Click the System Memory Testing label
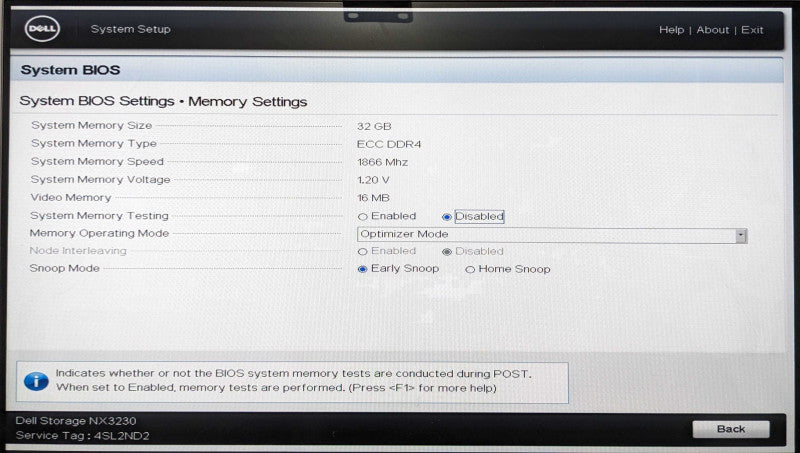The image size is (800, 453). tap(99, 216)
